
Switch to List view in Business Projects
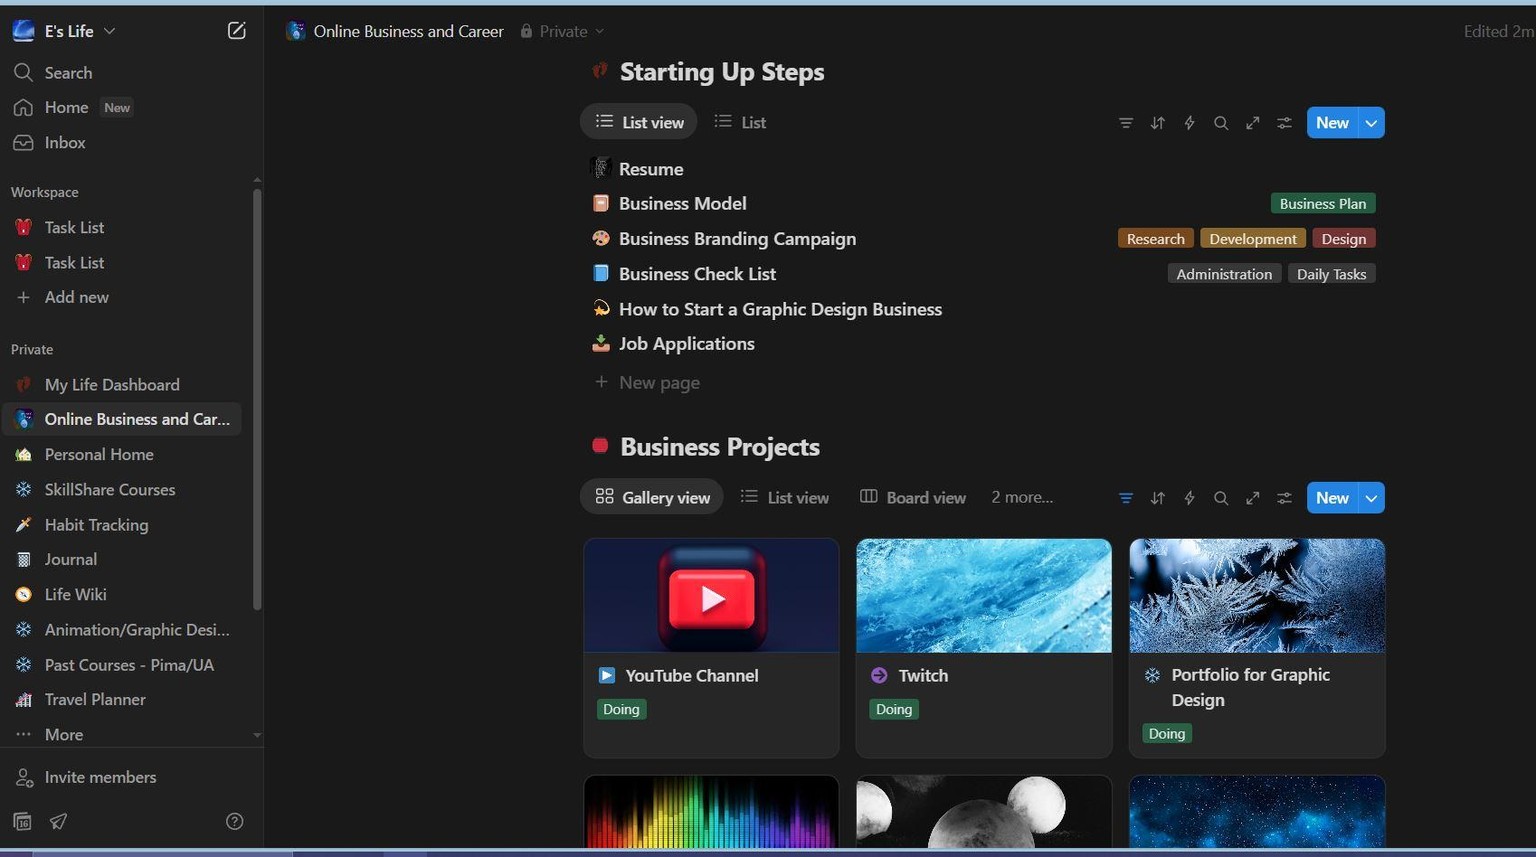click(x=785, y=497)
